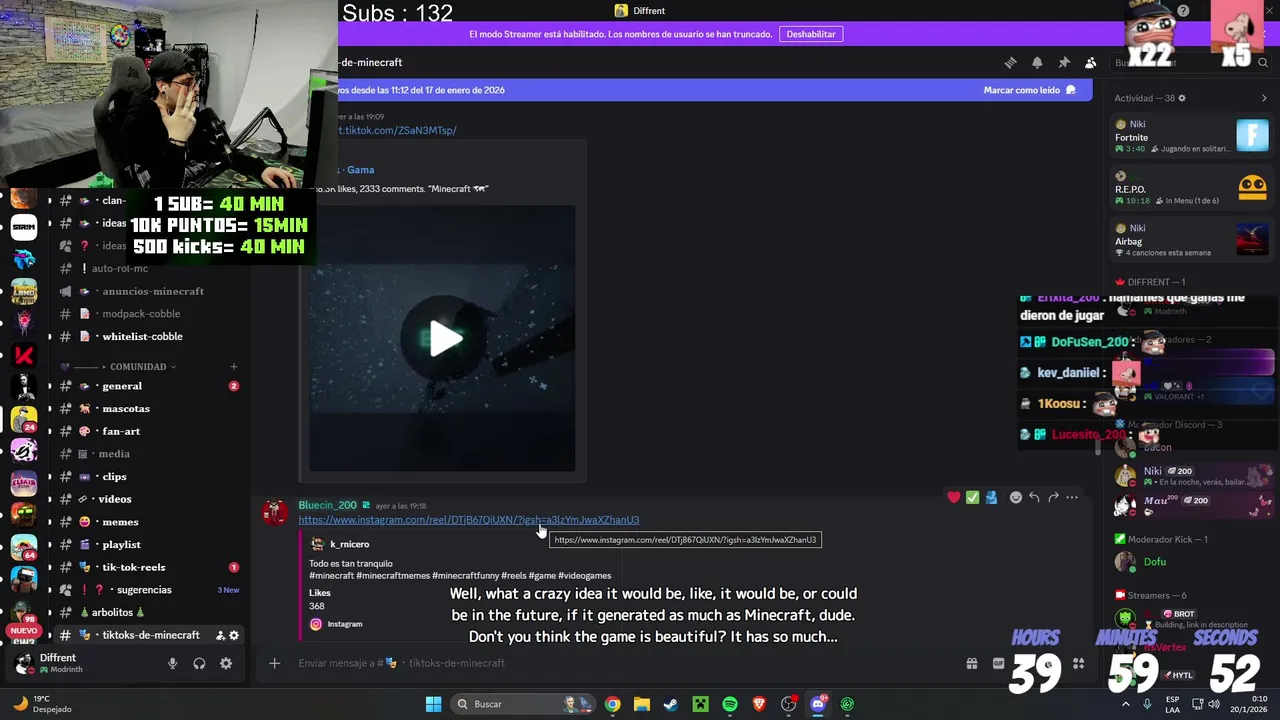Open GIF picker in message bar
The width and height of the screenshot is (1280, 720).
[998, 663]
